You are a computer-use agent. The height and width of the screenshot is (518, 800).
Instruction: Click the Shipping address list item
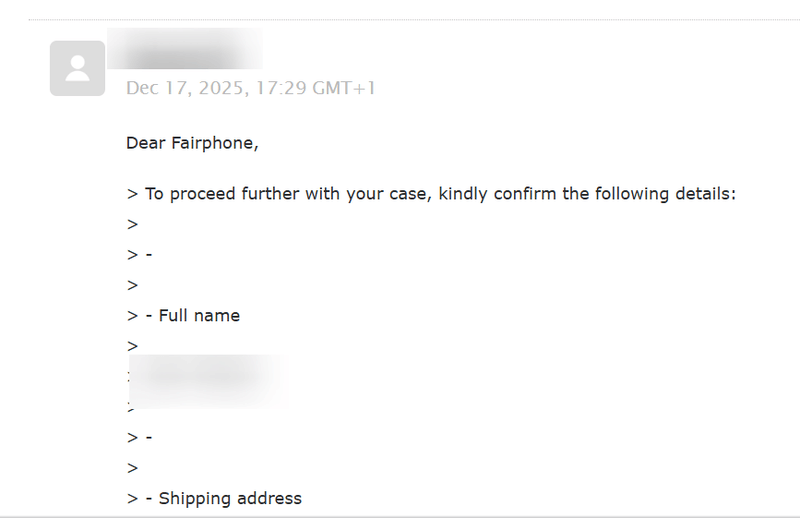230,498
